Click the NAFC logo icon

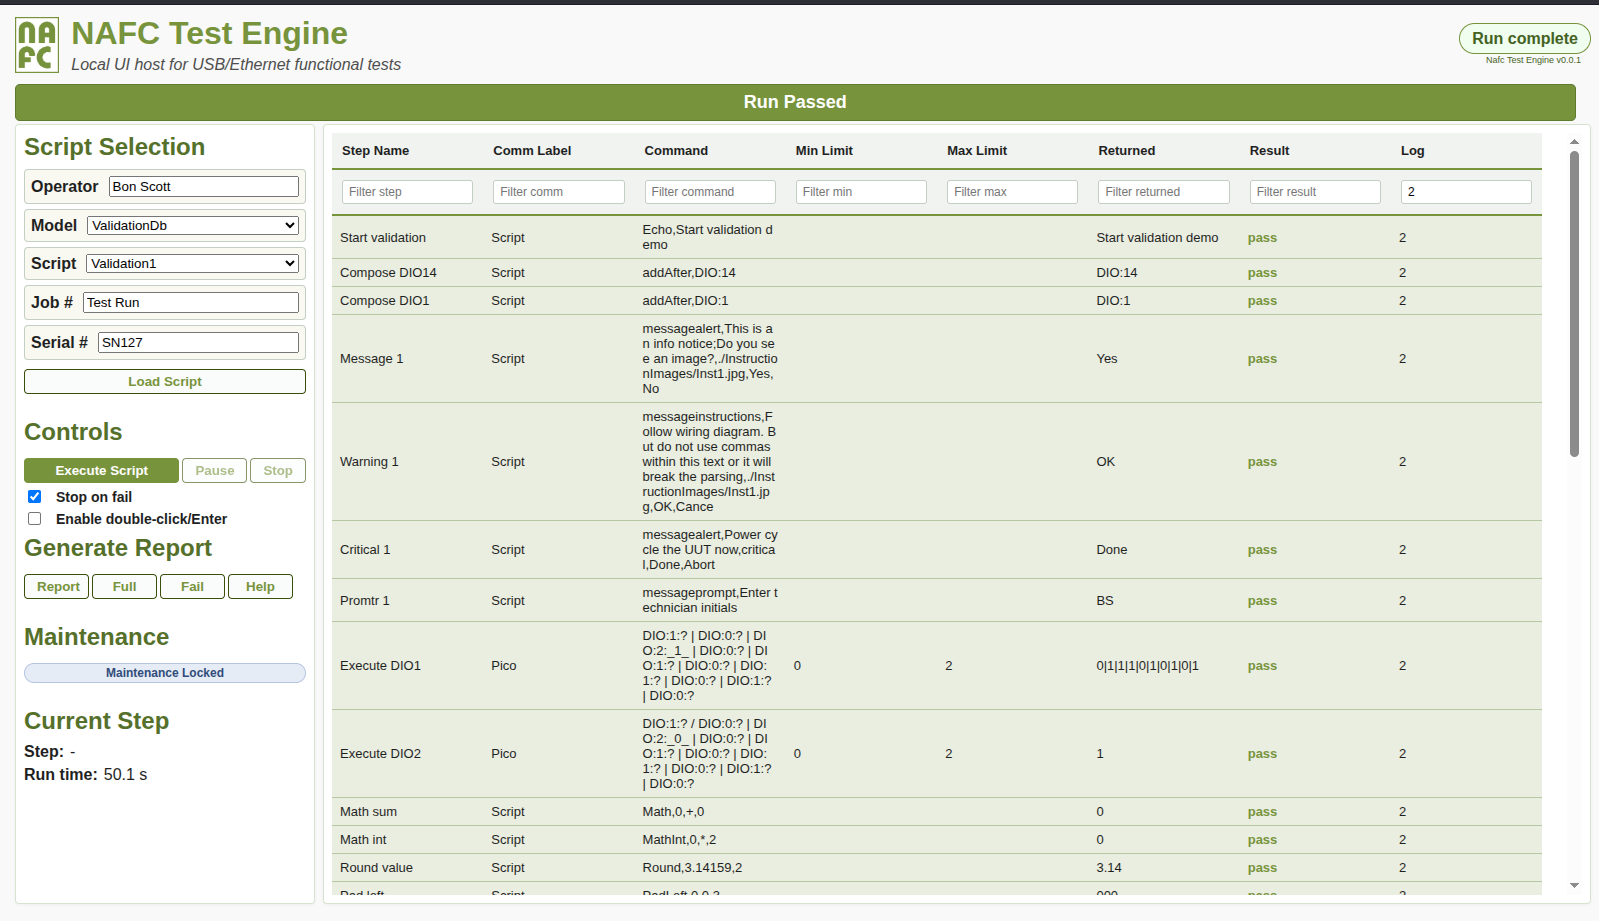coord(37,45)
